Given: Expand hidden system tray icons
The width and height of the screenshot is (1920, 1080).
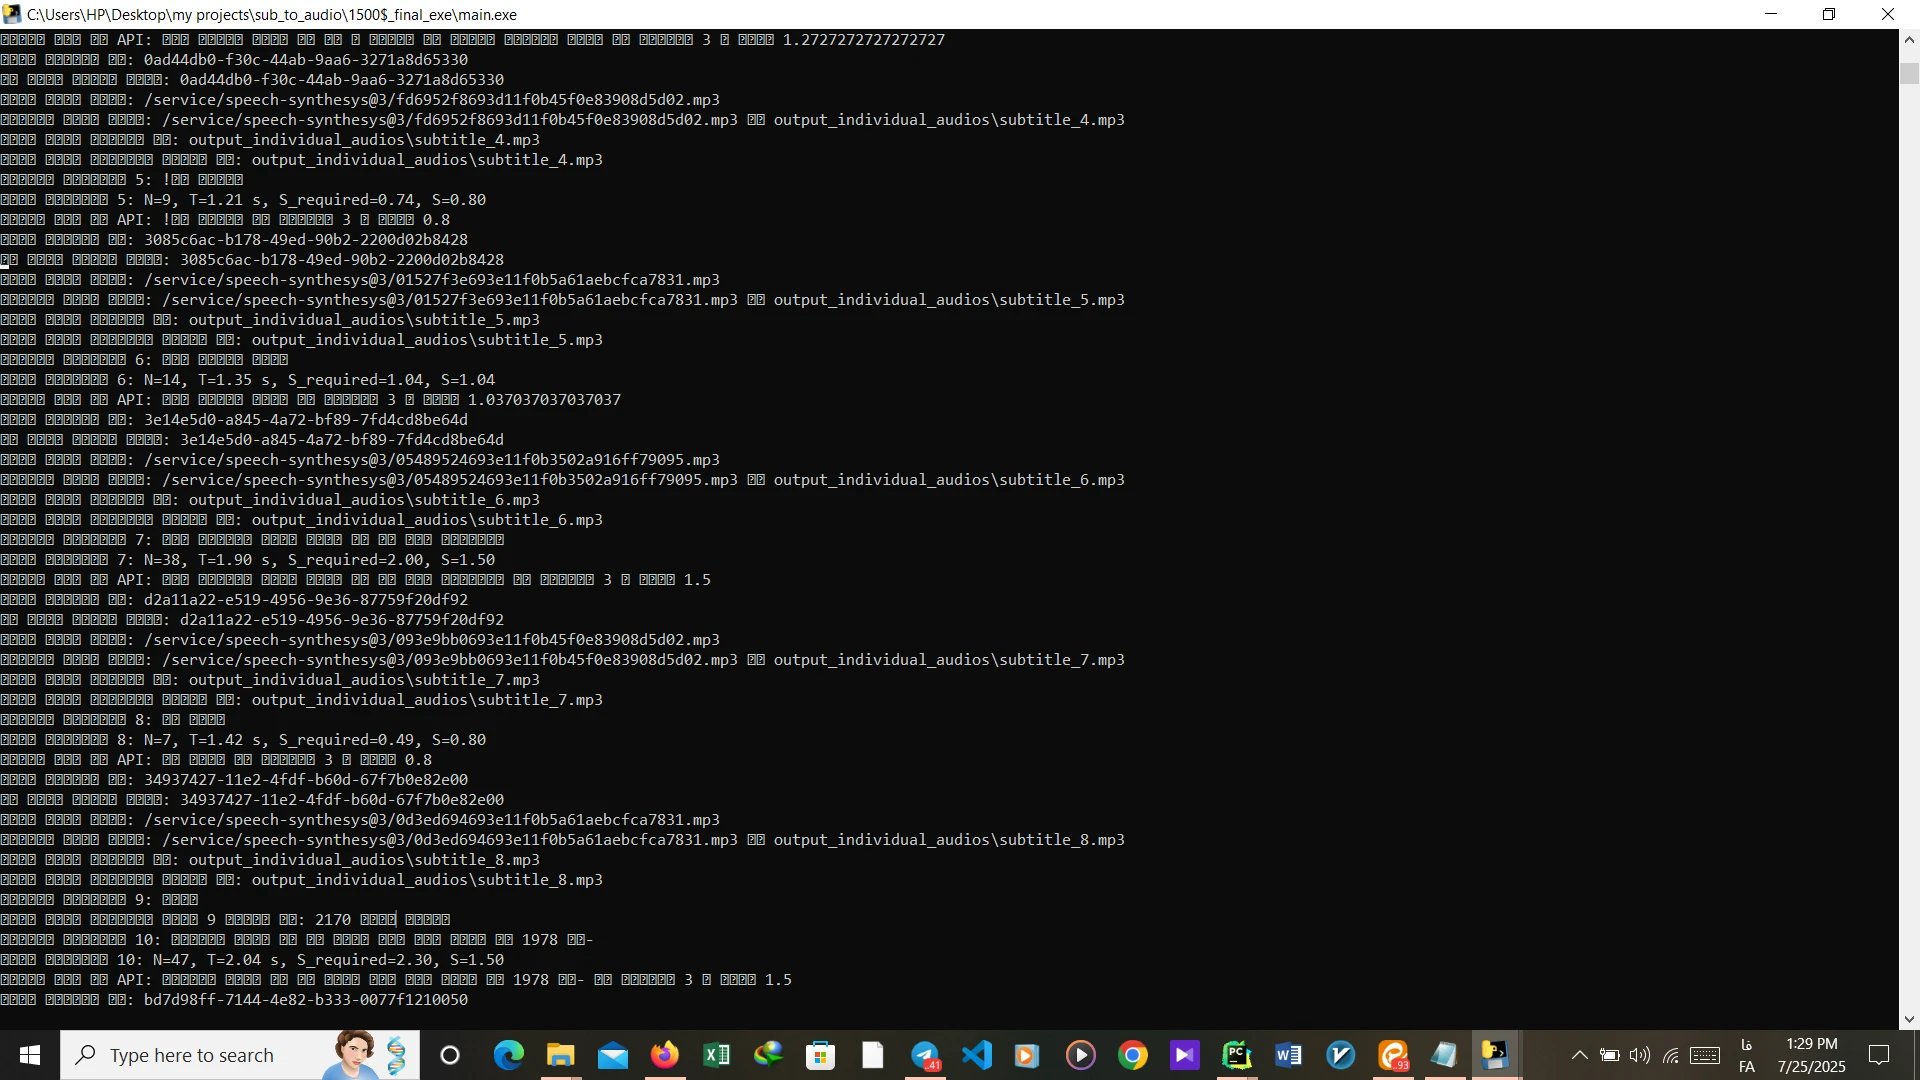Looking at the screenshot, I should 1579,1055.
